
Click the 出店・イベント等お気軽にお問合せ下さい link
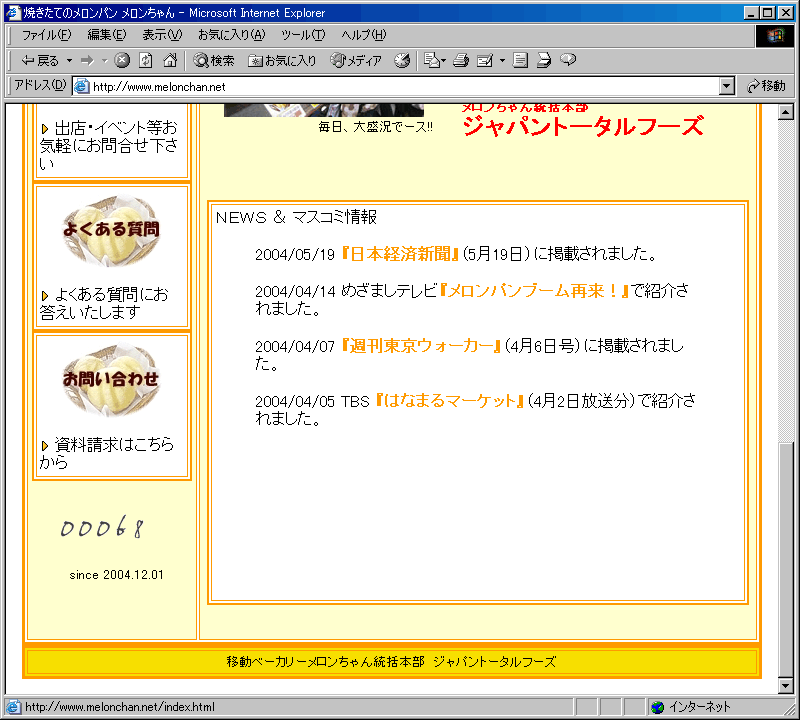109,145
